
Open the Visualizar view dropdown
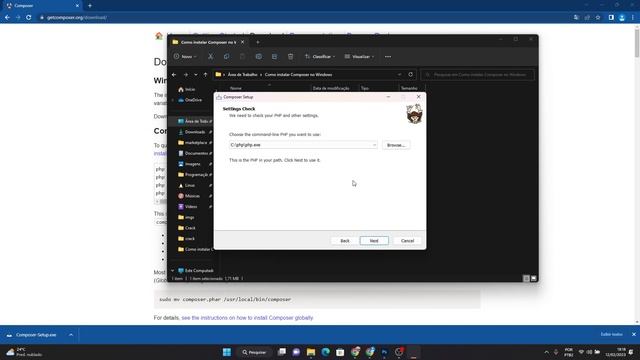pos(359,57)
